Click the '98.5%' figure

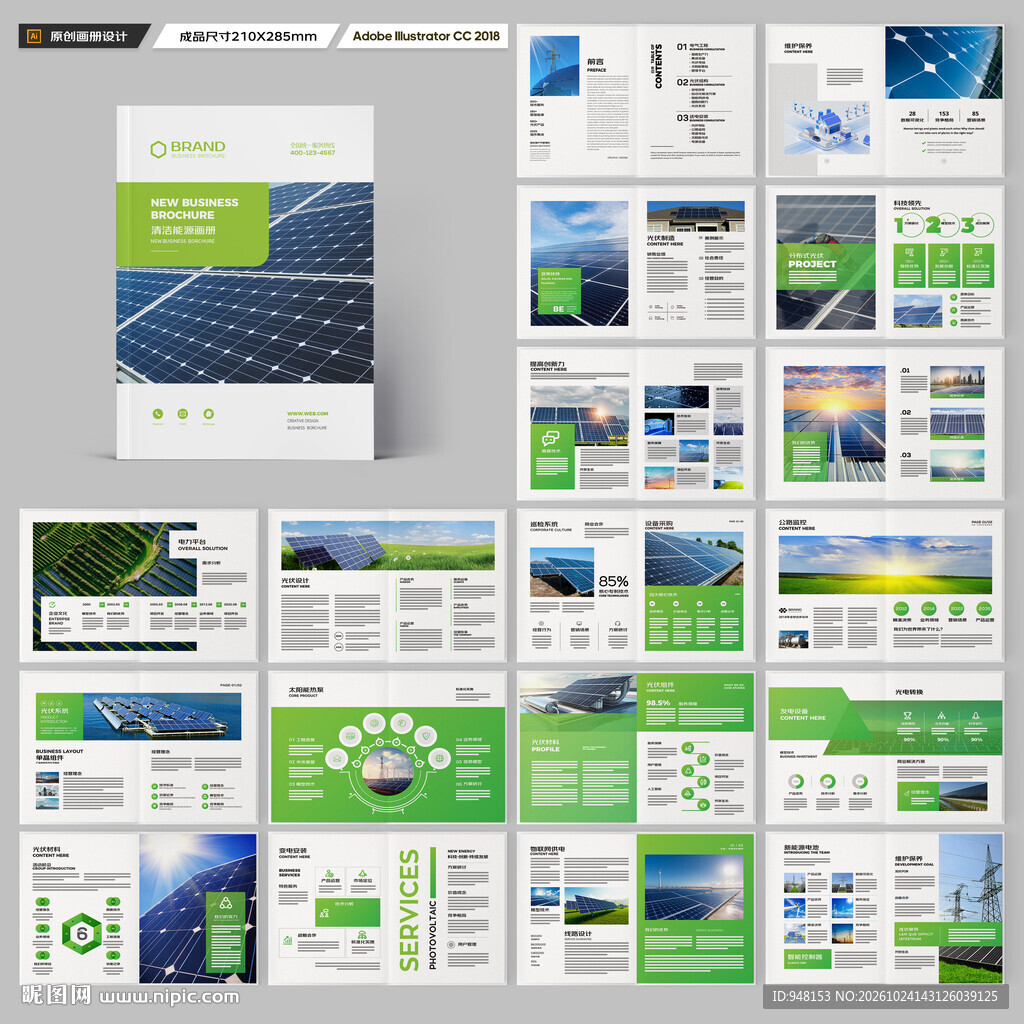click(658, 703)
